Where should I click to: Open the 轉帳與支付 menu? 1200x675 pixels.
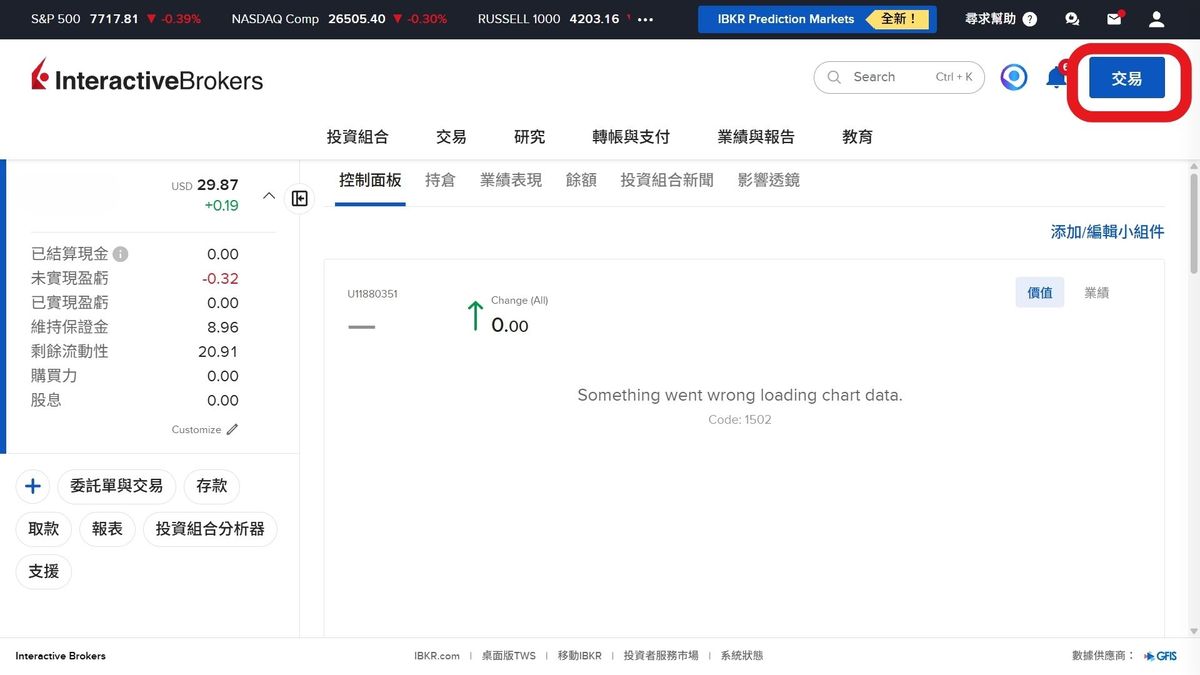(631, 137)
